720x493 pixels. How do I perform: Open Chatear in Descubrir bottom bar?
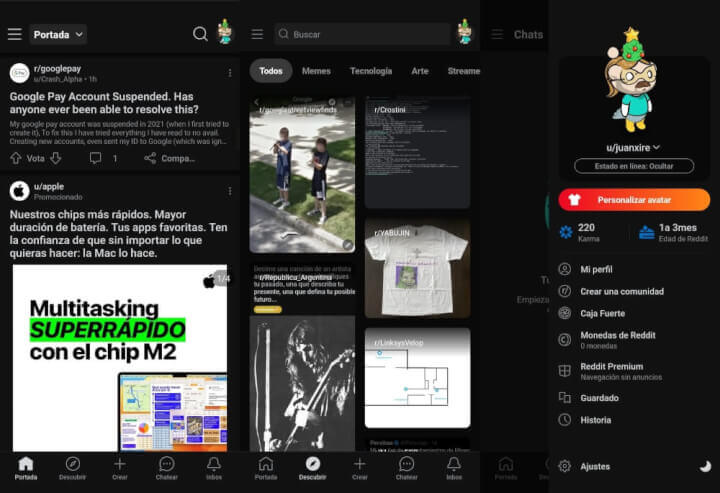(406, 468)
